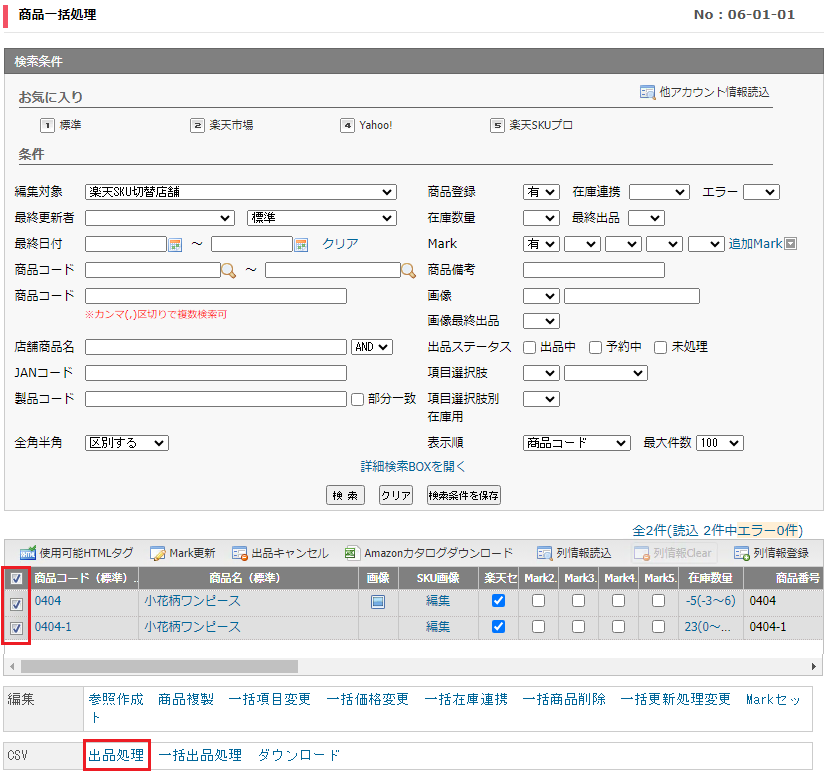Open the 全角半角 dropdown
Screen dimensions: 829x773
(x=127, y=443)
